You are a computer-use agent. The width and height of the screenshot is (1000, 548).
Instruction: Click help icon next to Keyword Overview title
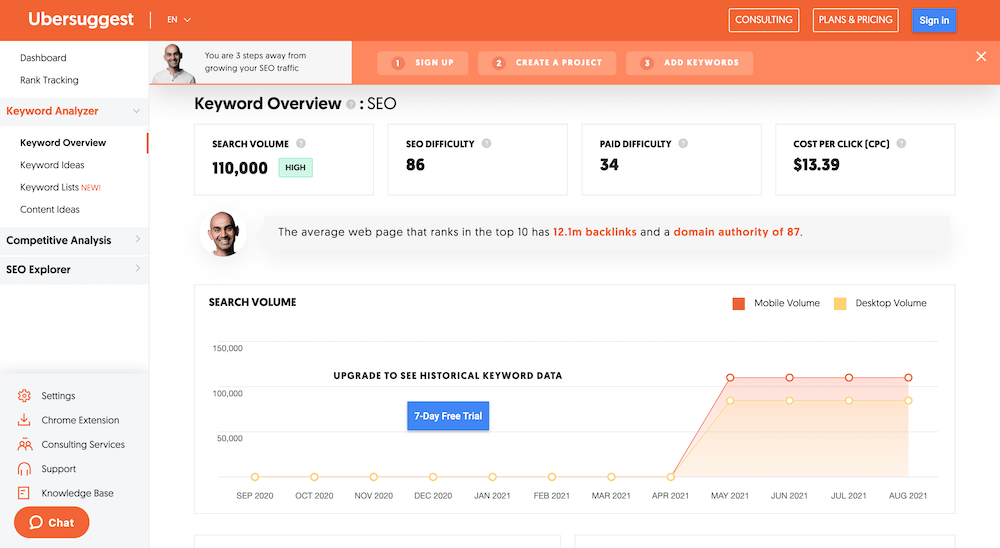tap(351, 104)
